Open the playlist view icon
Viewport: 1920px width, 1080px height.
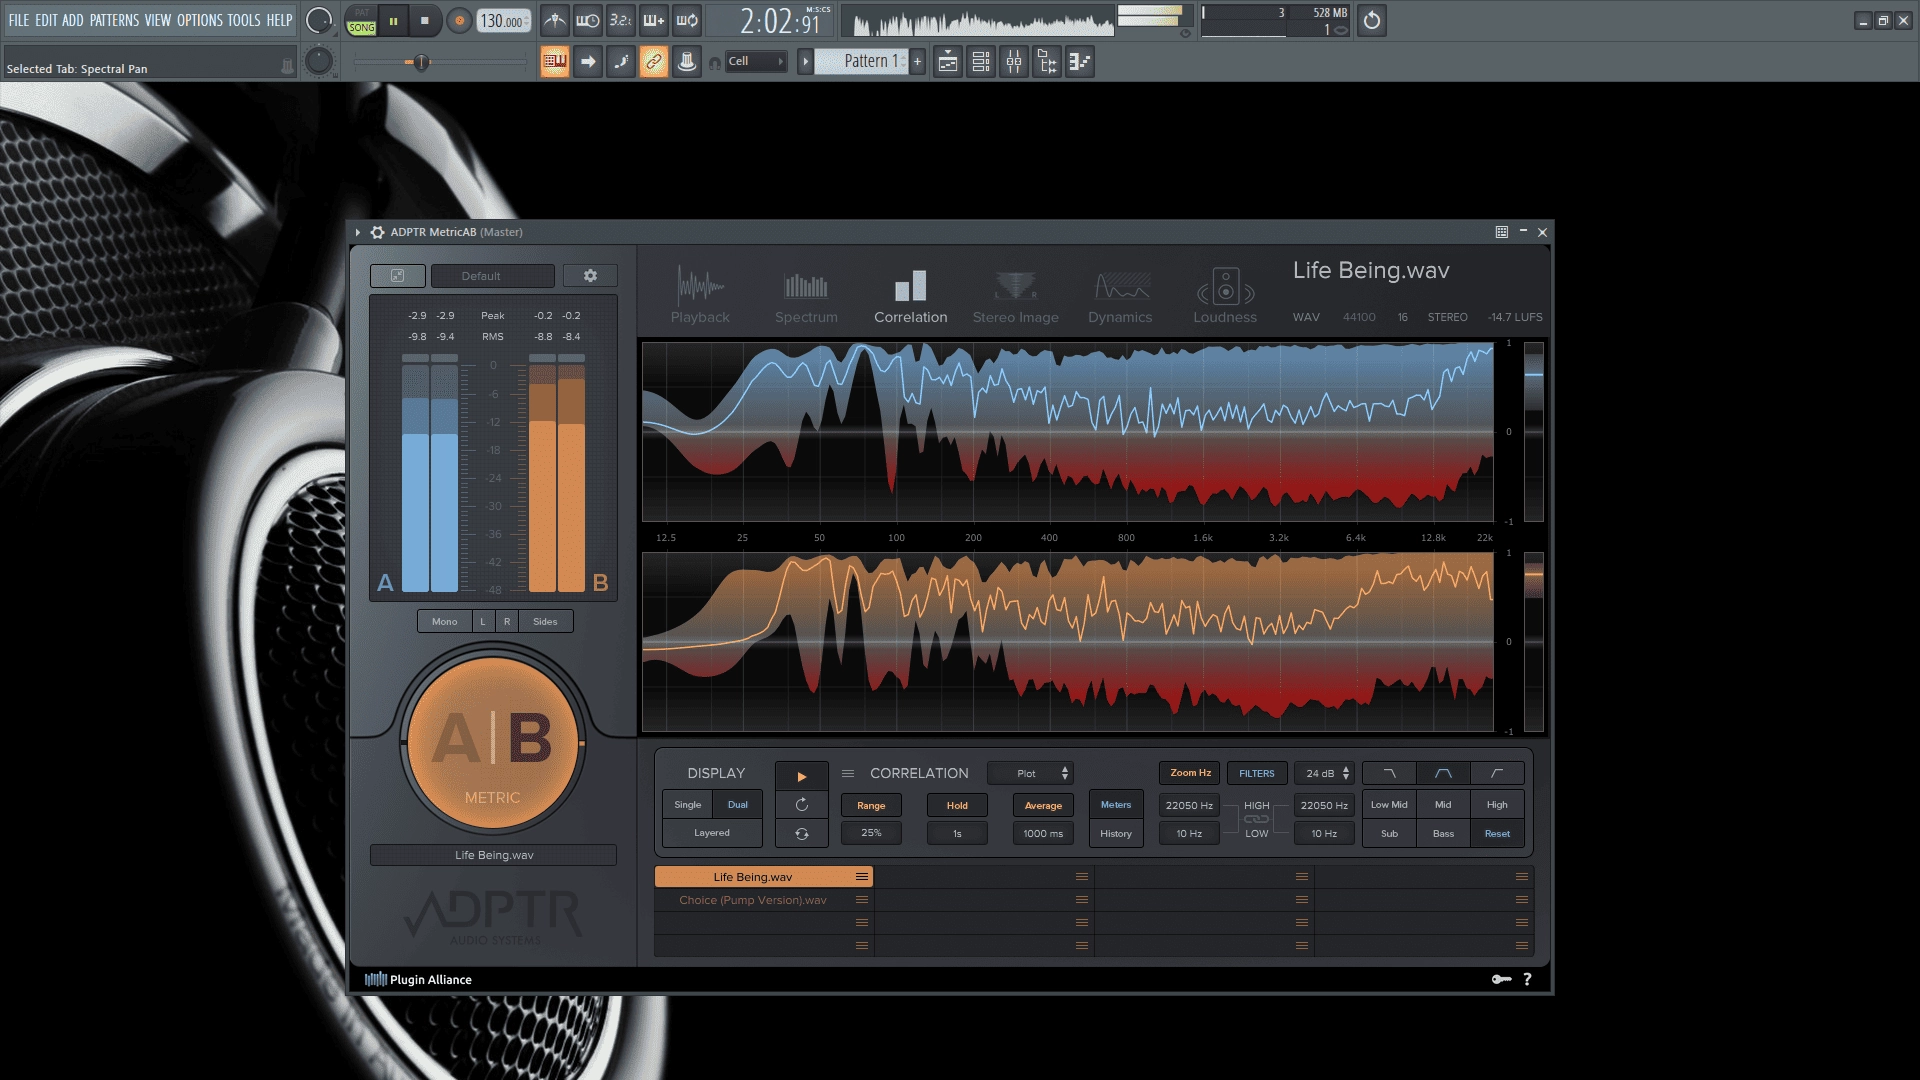tap(948, 62)
